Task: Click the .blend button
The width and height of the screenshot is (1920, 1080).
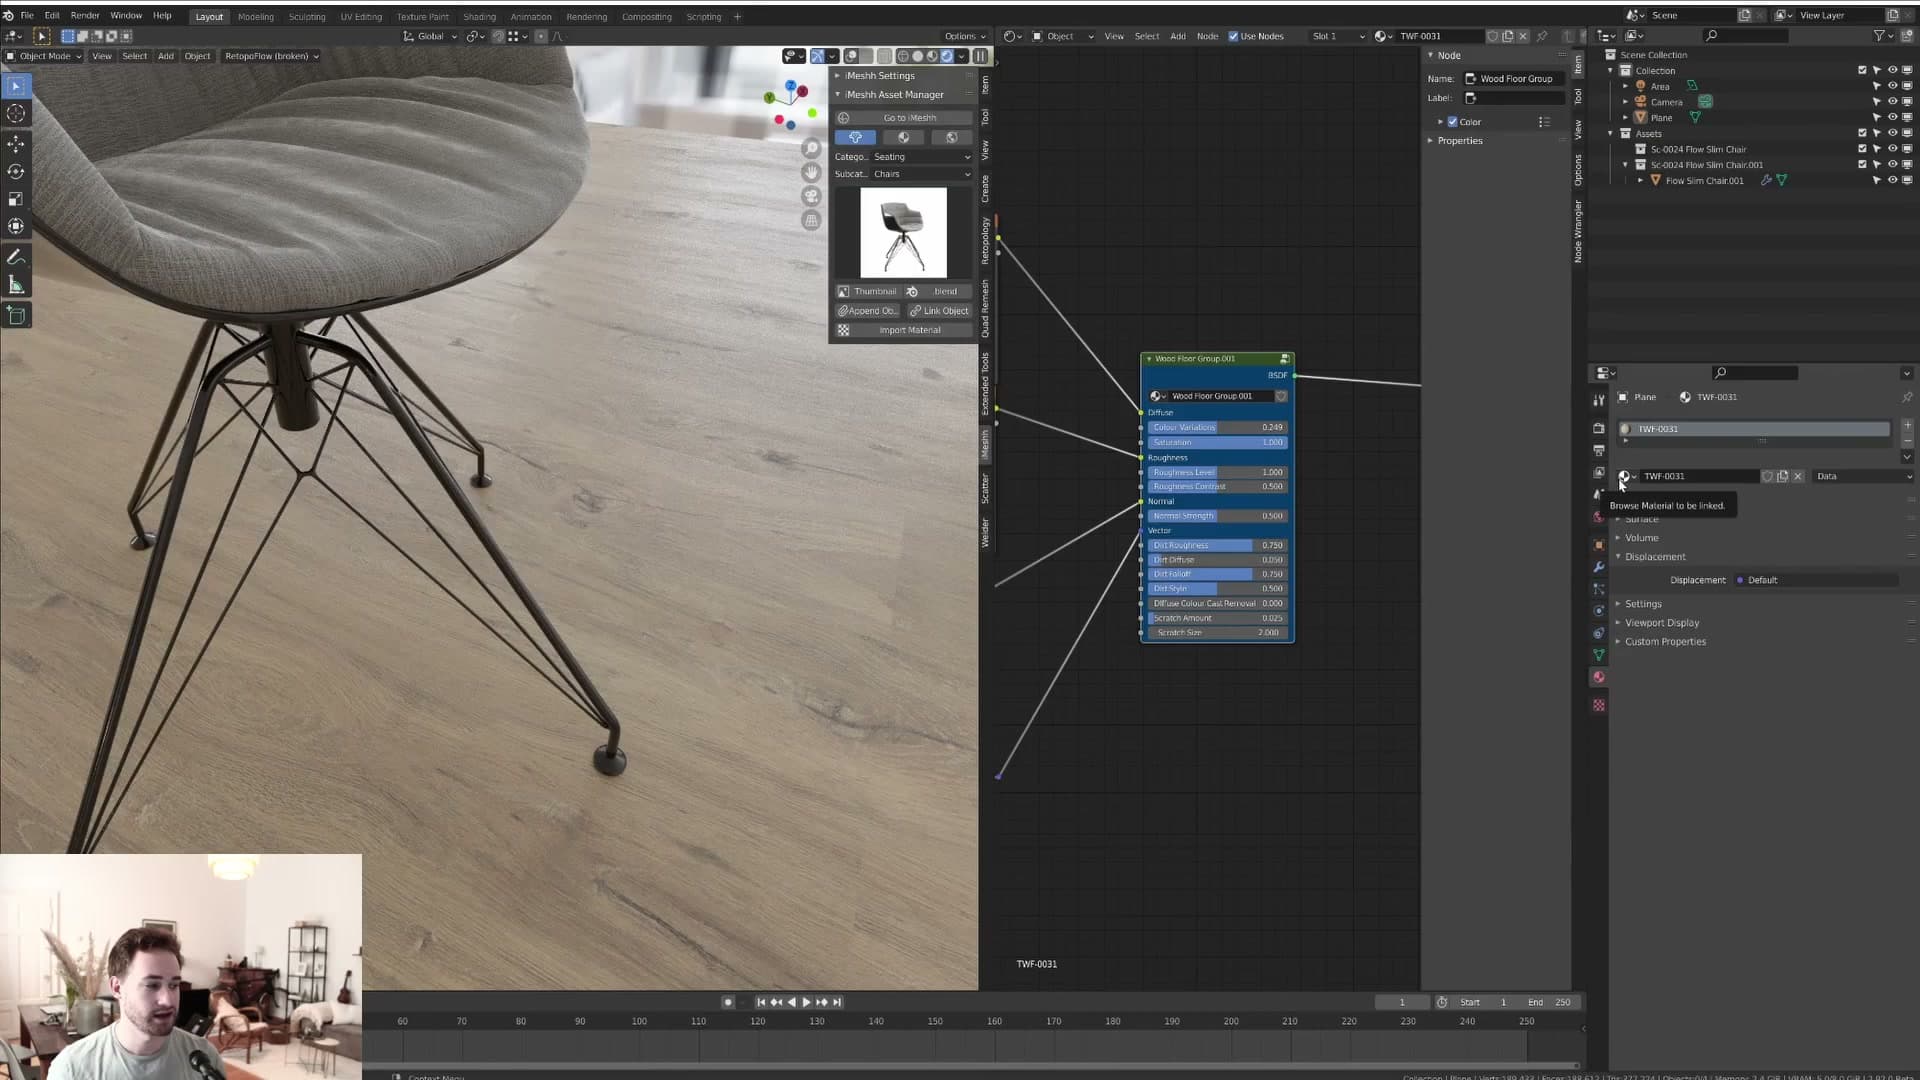Action: tap(939, 292)
